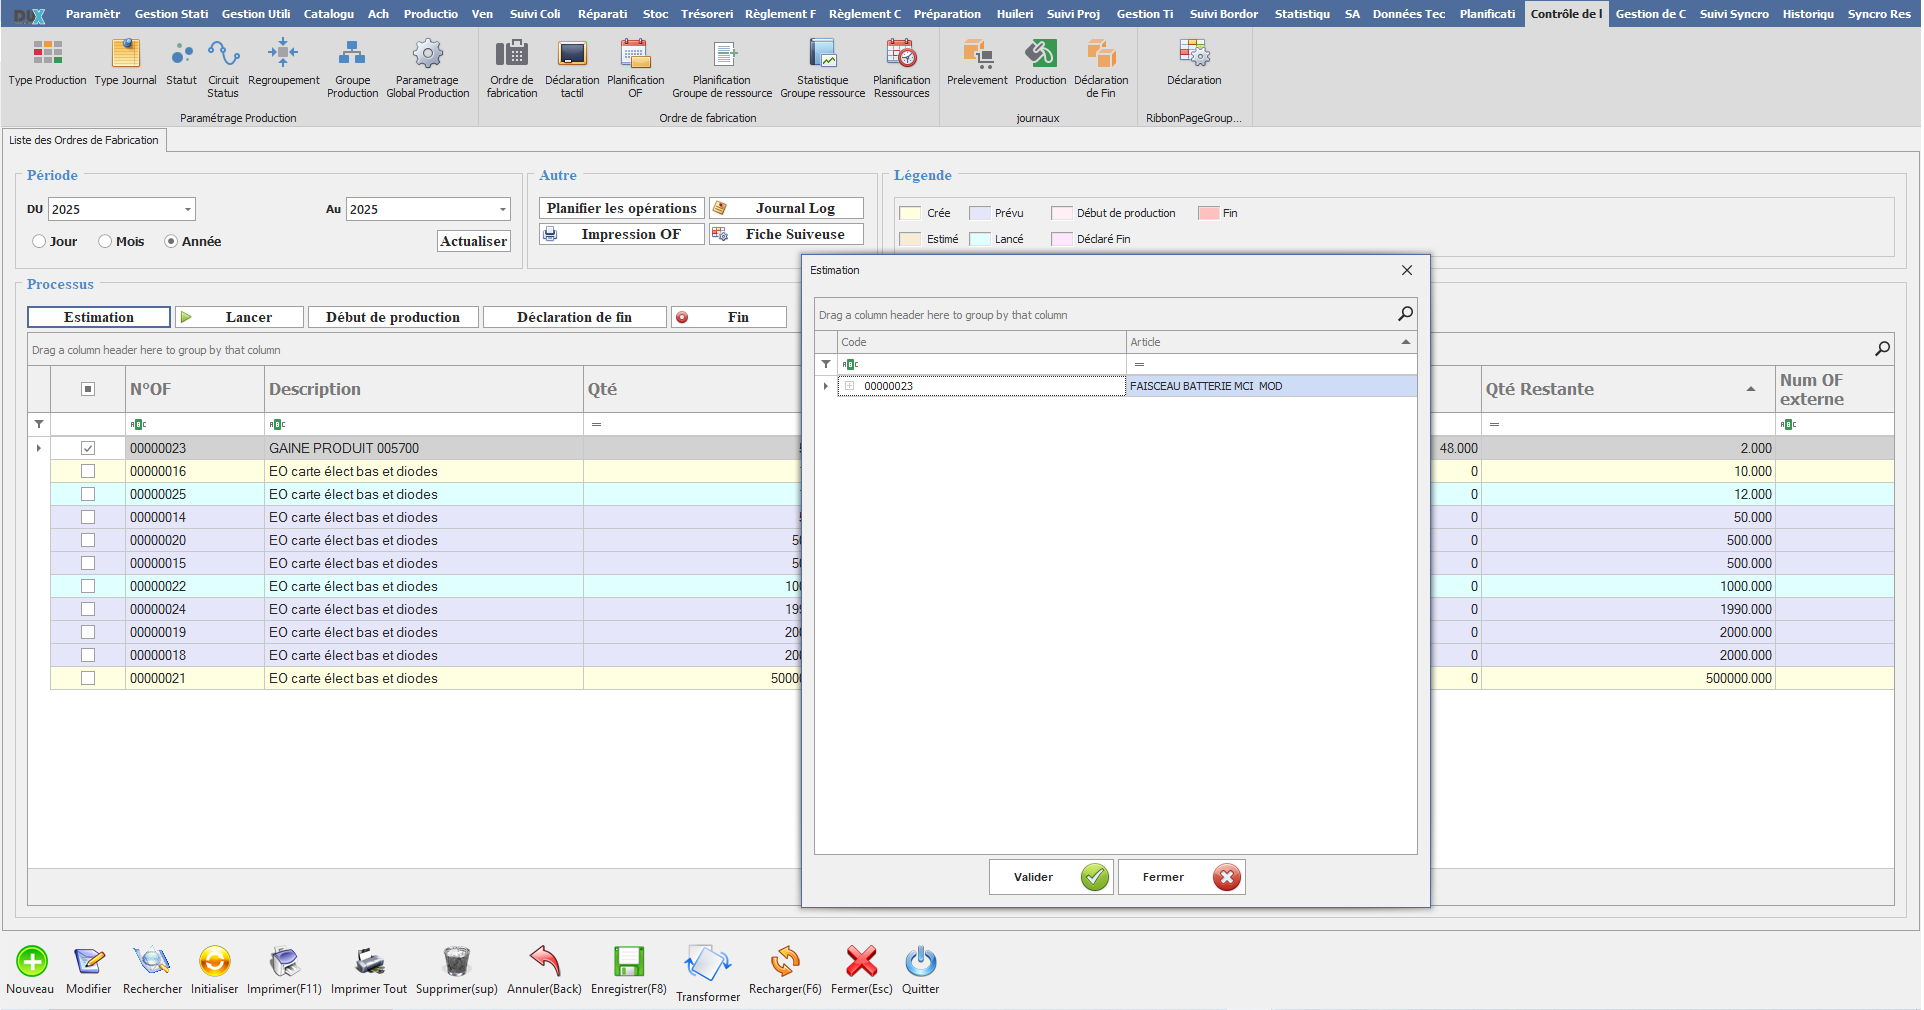1924x1010 pixels.
Task: Click the Lancé legend color swatch
Action: pyautogui.click(x=980, y=239)
